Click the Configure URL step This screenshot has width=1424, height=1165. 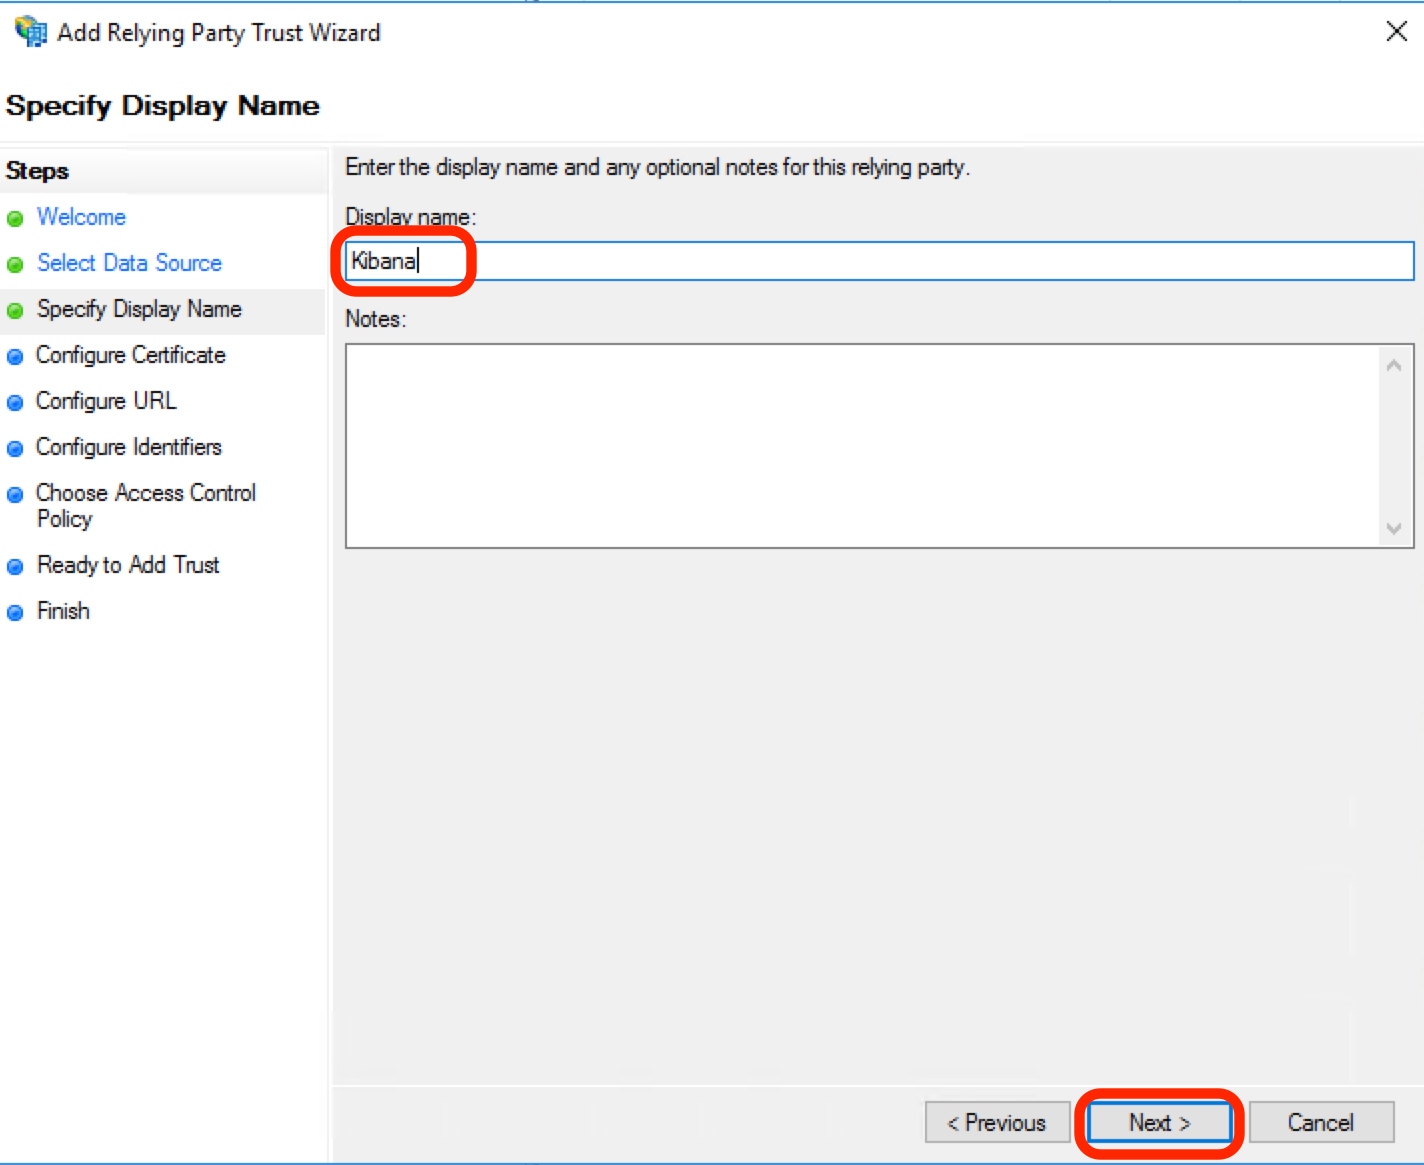coord(106,401)
